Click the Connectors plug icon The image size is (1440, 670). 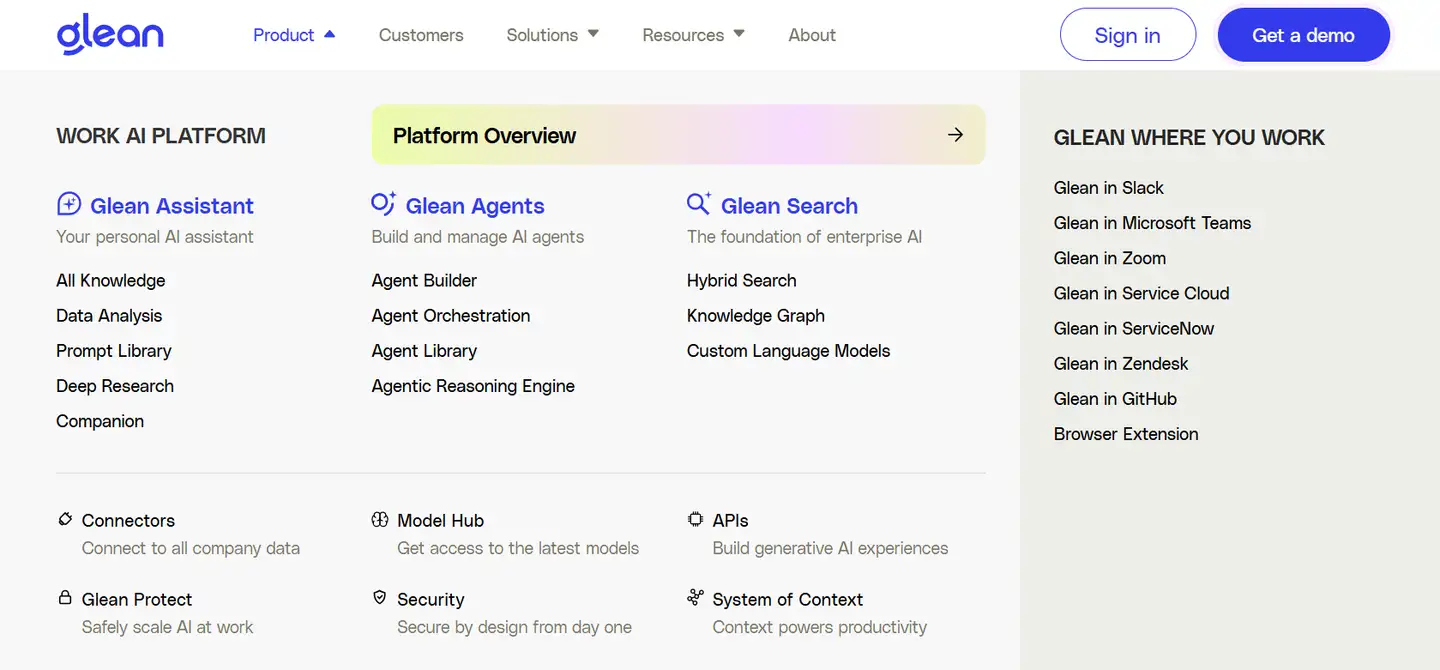pos(65,519)
